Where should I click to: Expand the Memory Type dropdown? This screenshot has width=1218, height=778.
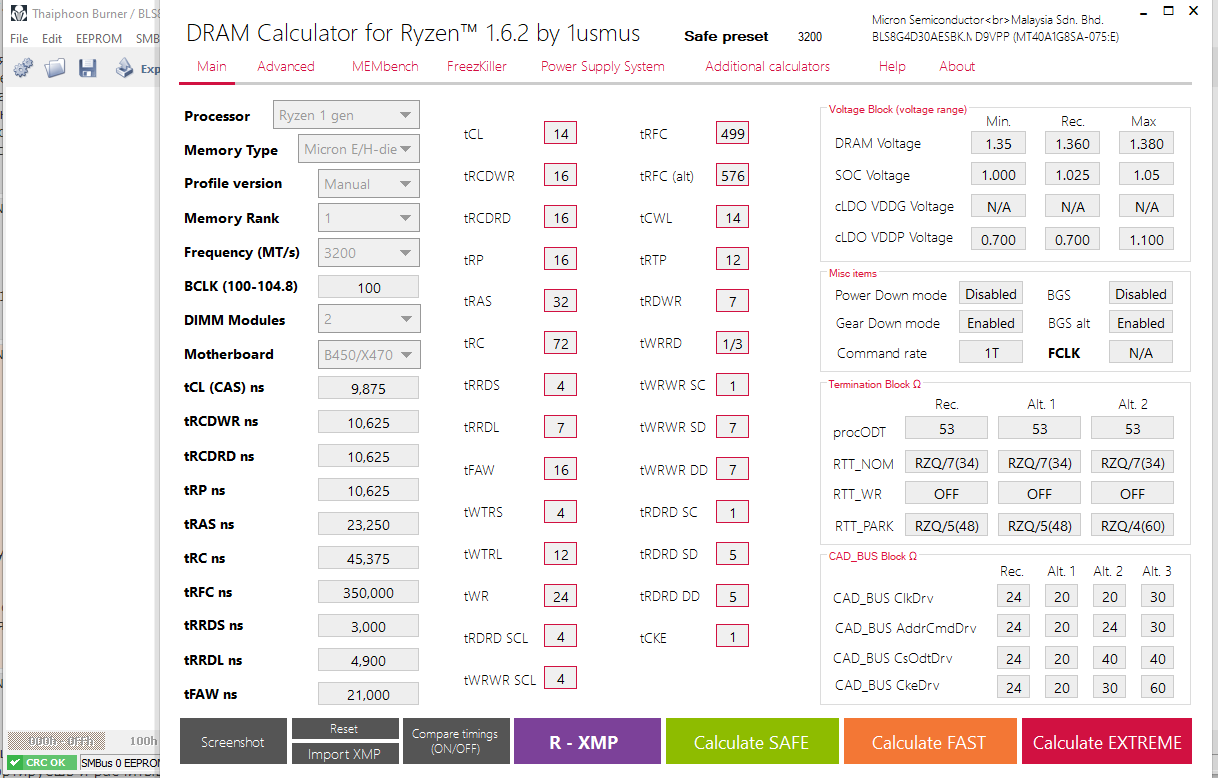click(359, 150)
